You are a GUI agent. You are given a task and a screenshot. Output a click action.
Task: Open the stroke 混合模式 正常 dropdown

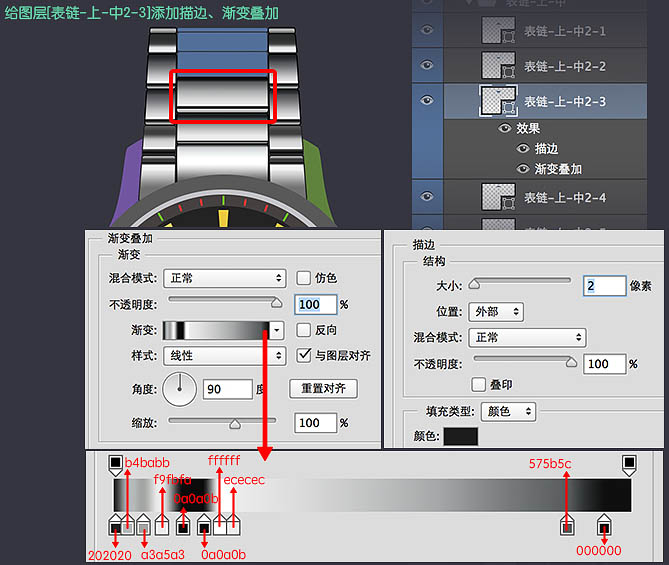click(x=527, y=338)
